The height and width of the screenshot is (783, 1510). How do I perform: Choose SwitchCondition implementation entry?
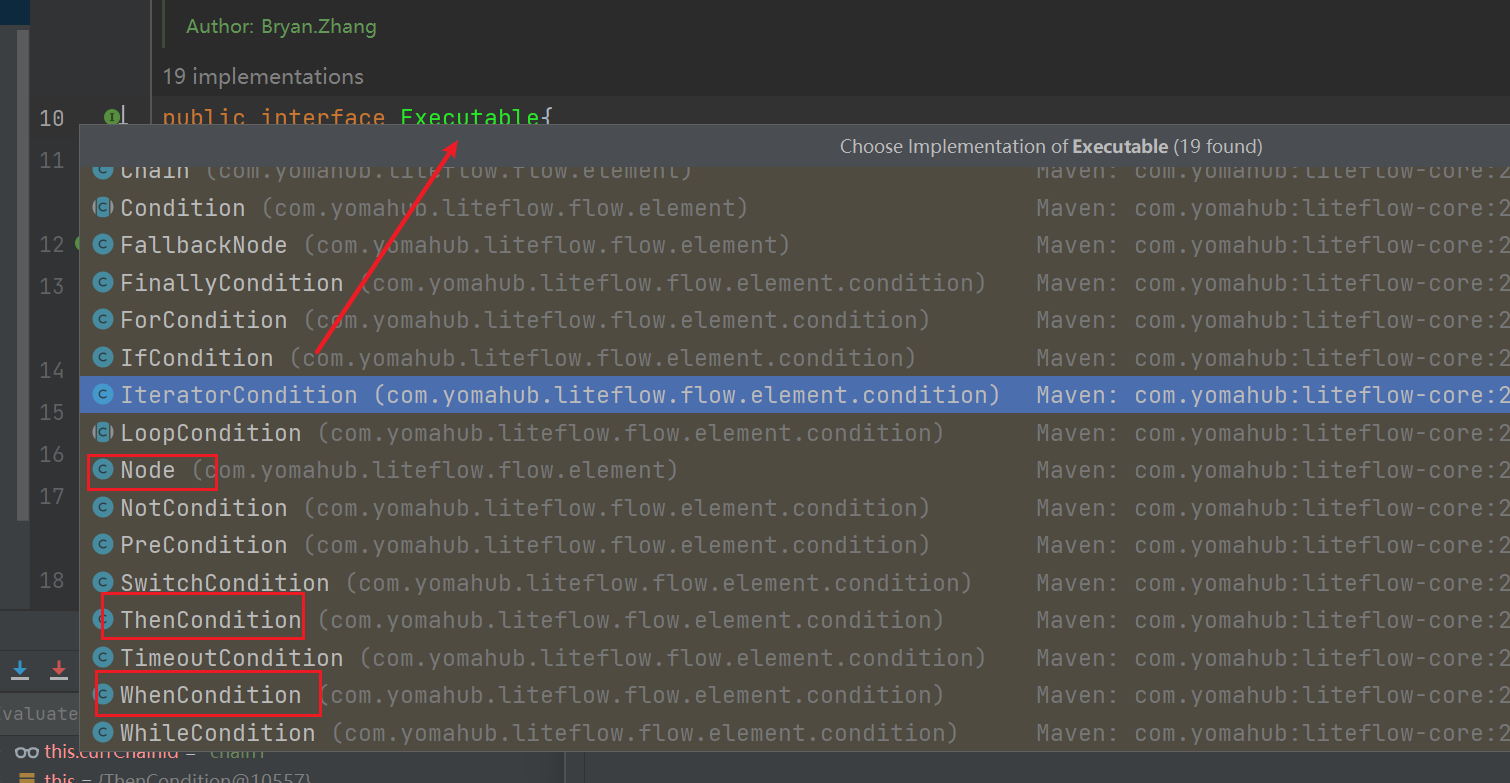222,582
